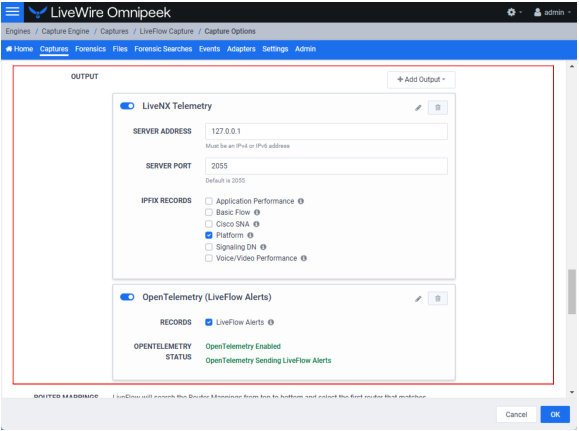Image resolution: width=579 pixels, height=431 pixels.
Task: Click the LiveWire Omnipeek logo
Action: [100, 13]
